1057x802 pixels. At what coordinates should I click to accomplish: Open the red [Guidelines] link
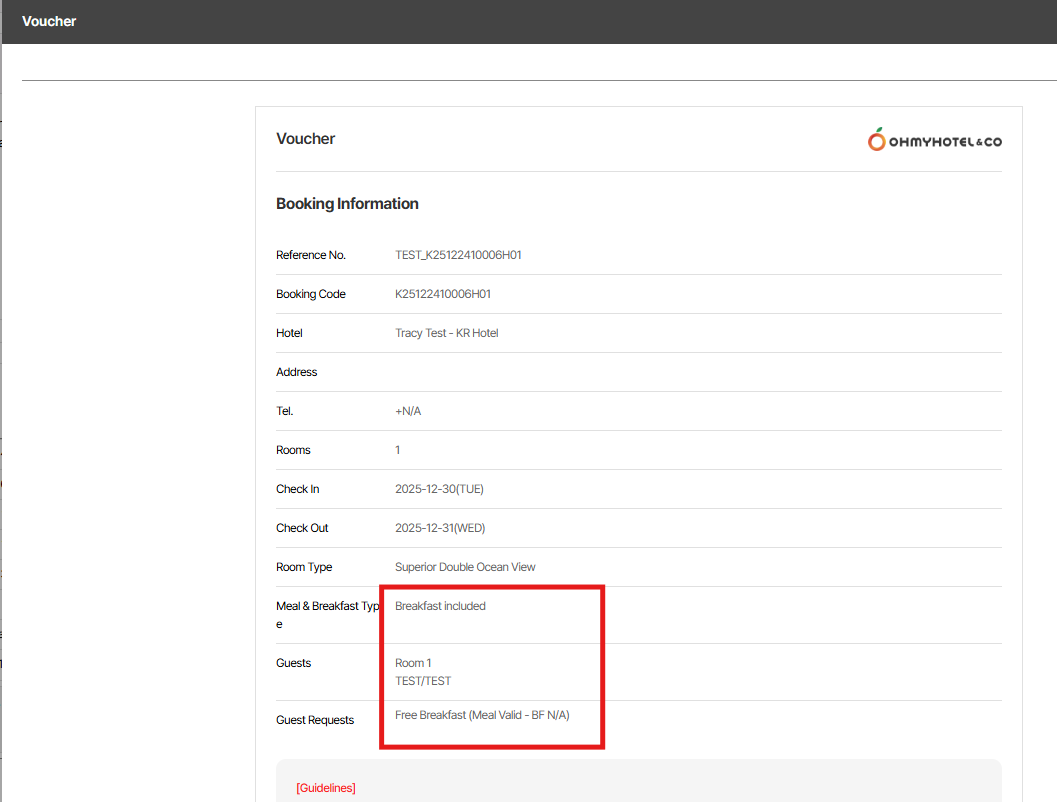(x=326, y=788)
